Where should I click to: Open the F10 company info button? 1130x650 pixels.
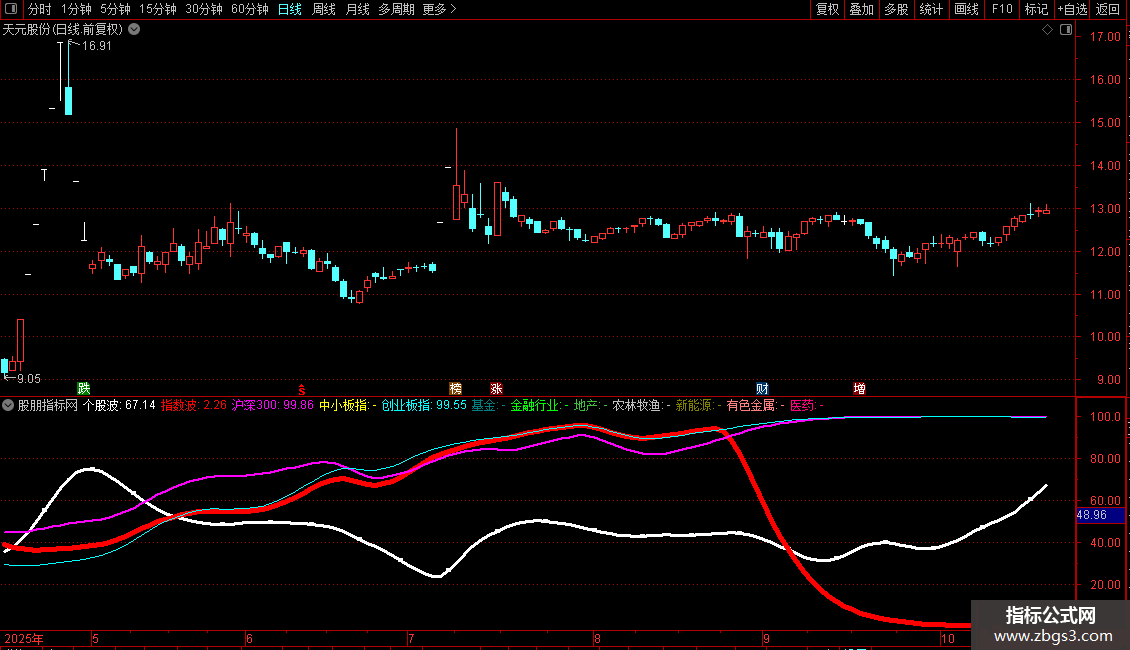pyautogui.click(x=1001, y=10)
